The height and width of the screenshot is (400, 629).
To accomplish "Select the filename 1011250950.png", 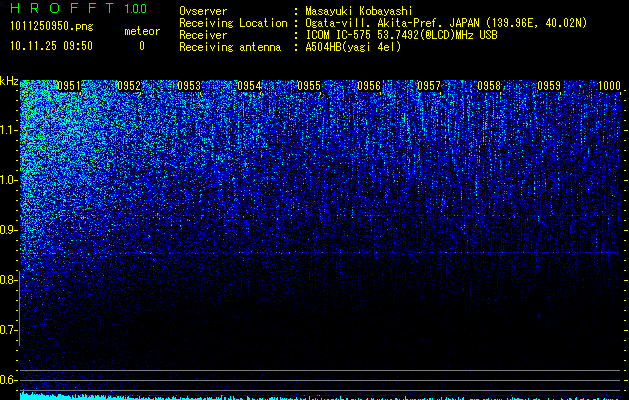I will [52, 27].
